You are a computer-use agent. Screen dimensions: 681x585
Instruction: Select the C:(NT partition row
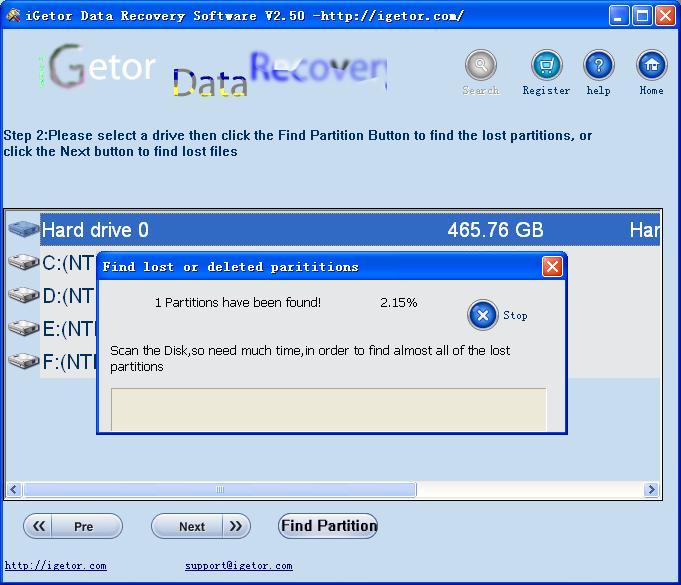pos(68,263)
